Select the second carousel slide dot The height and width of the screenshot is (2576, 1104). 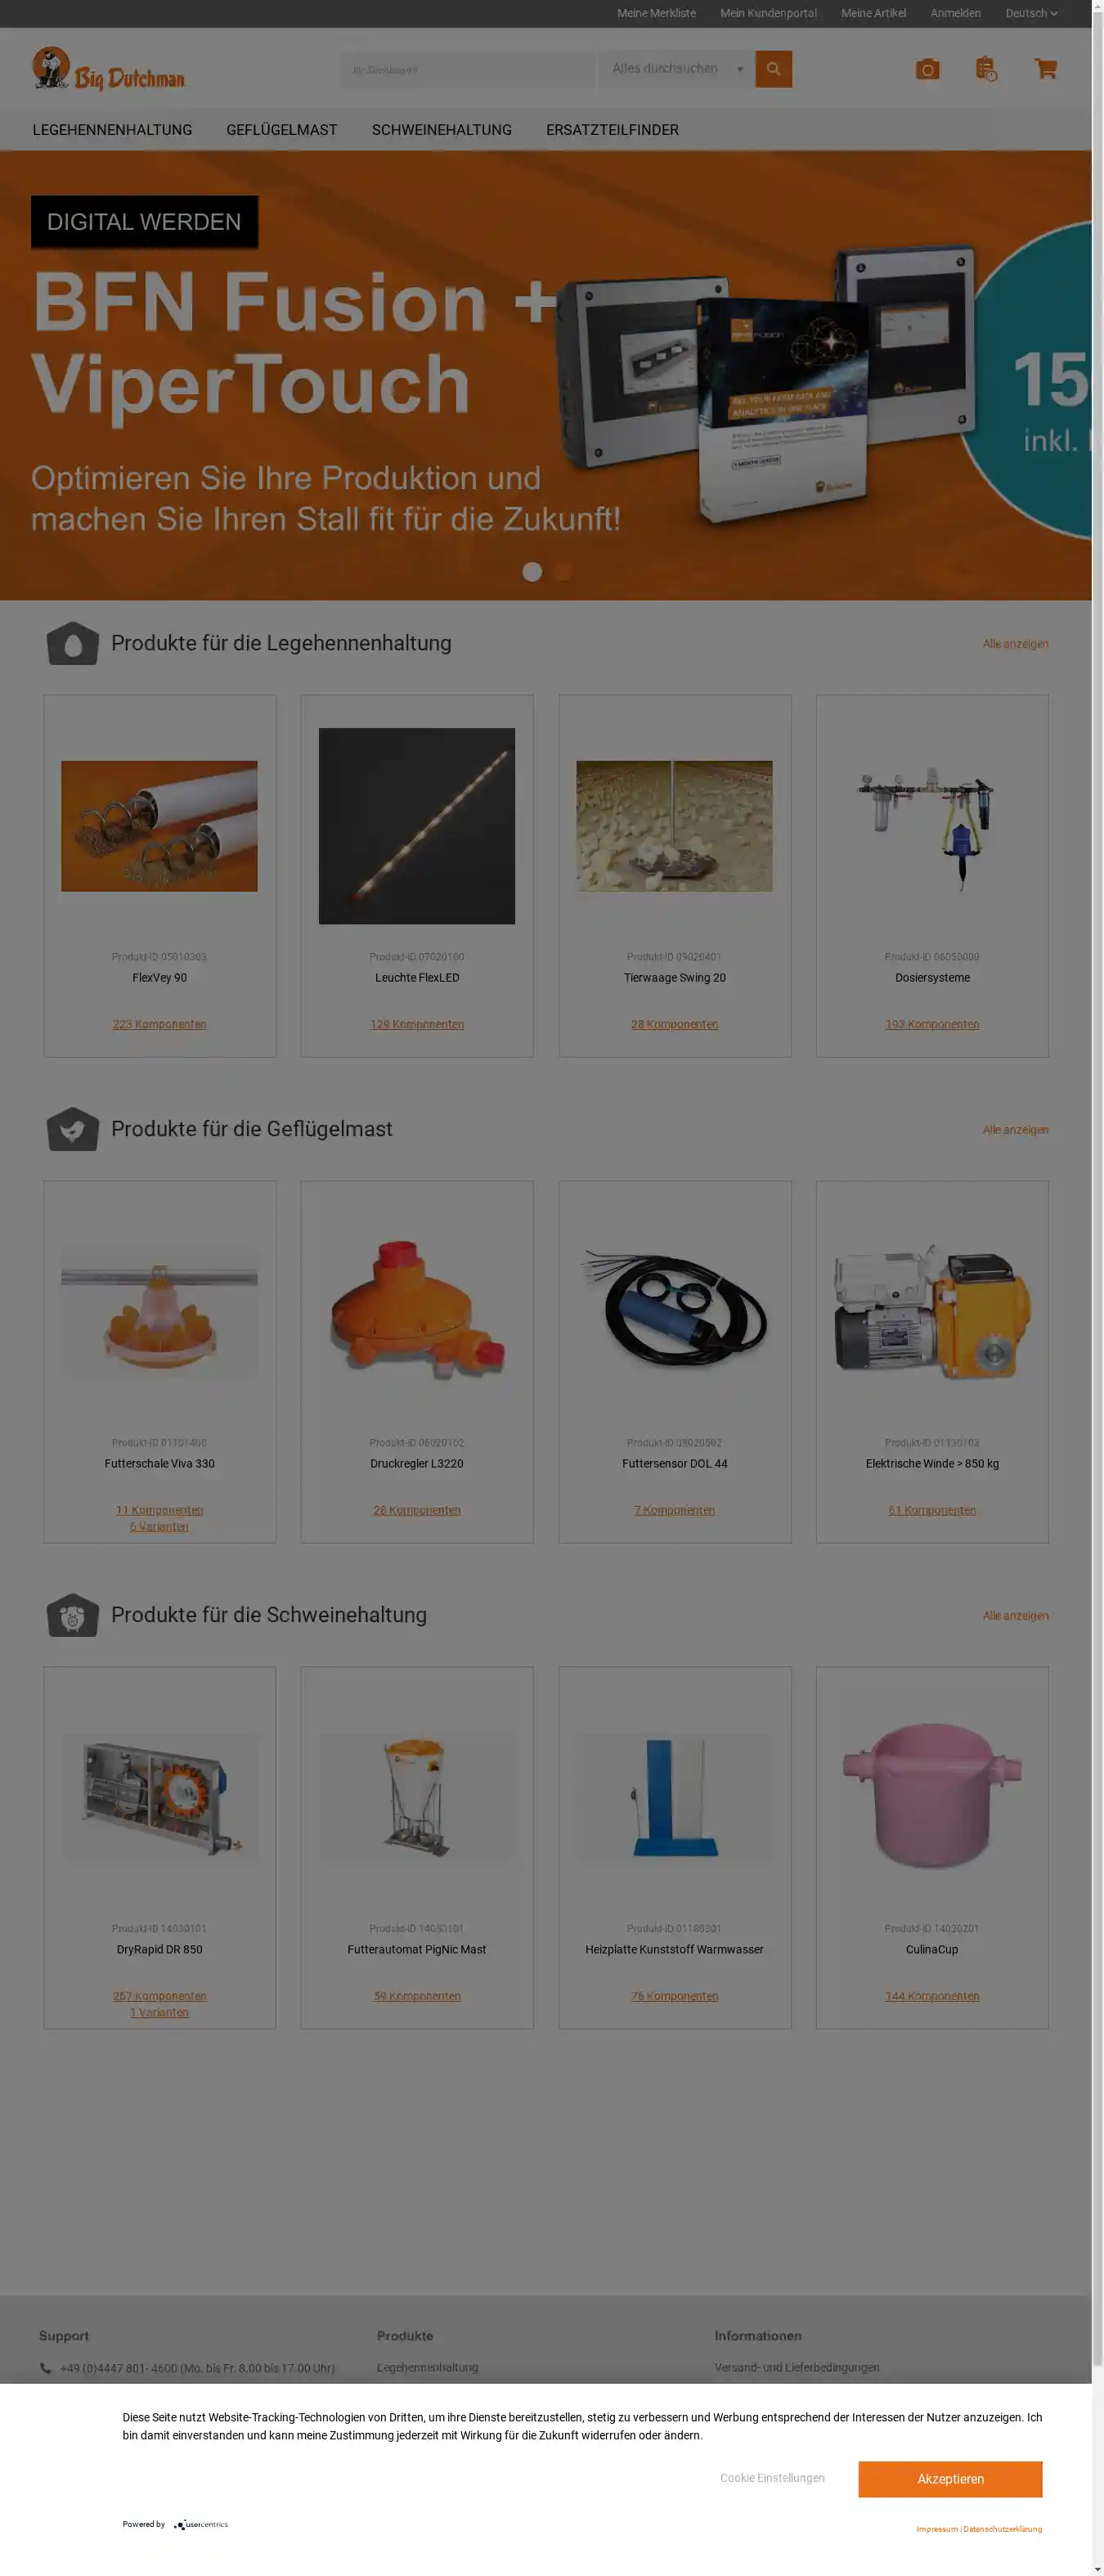562,572
